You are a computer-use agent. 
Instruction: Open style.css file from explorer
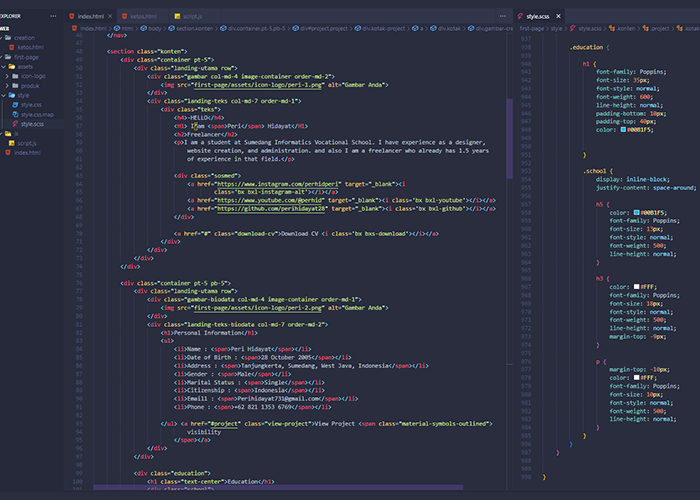point(31,104)
